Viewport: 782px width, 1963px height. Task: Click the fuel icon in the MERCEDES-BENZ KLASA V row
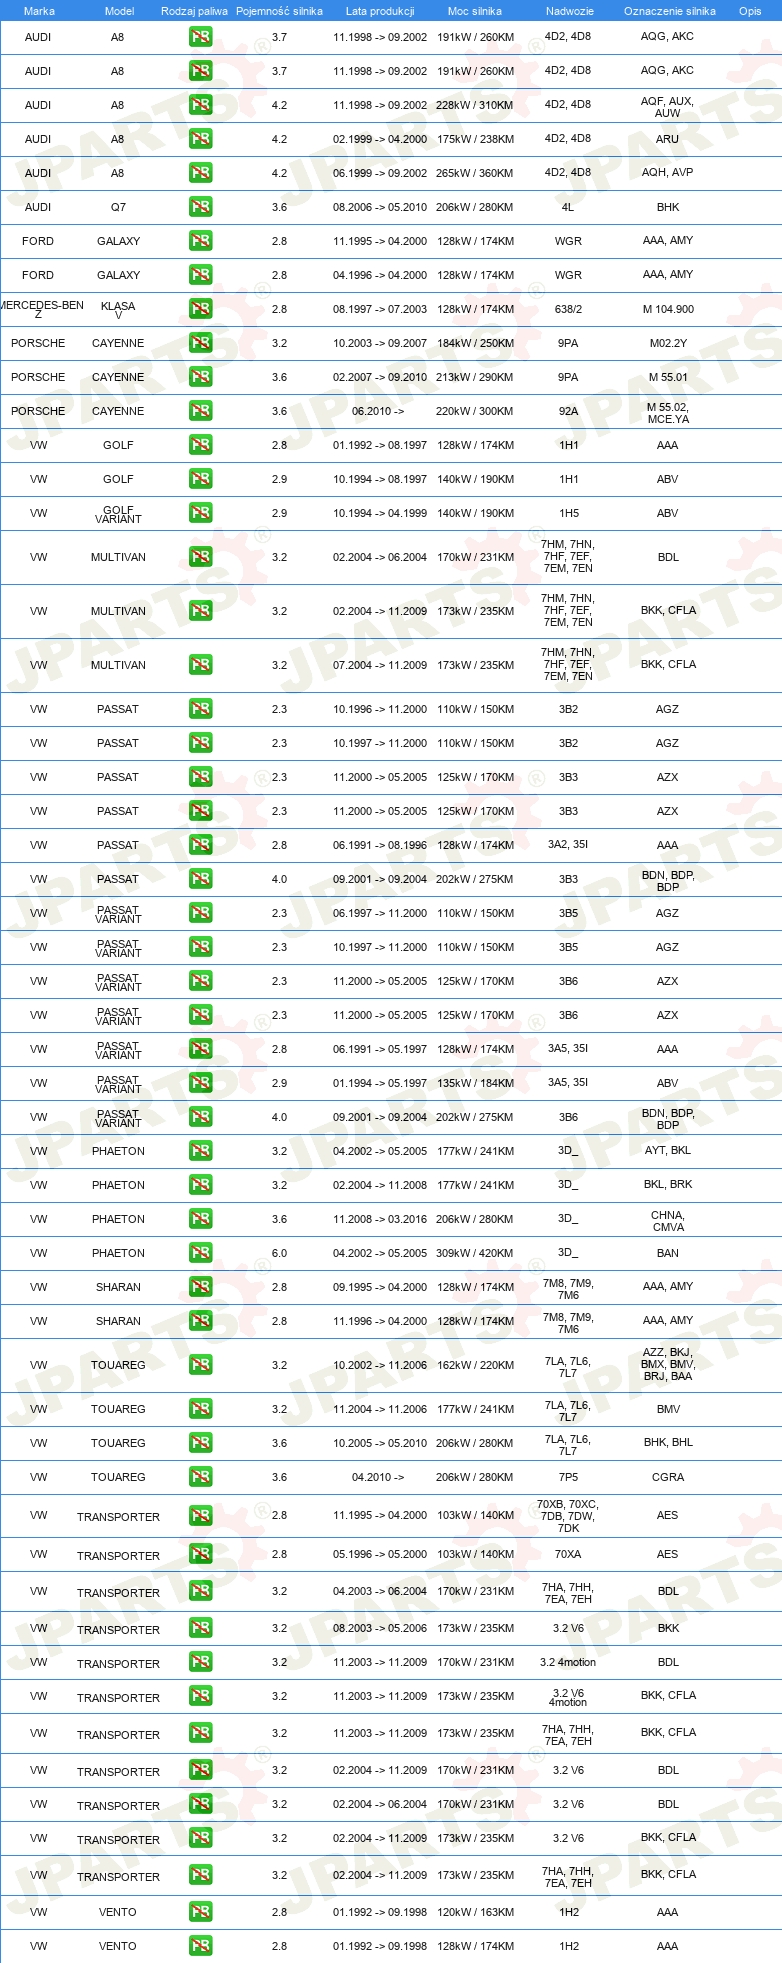point(200,309)
